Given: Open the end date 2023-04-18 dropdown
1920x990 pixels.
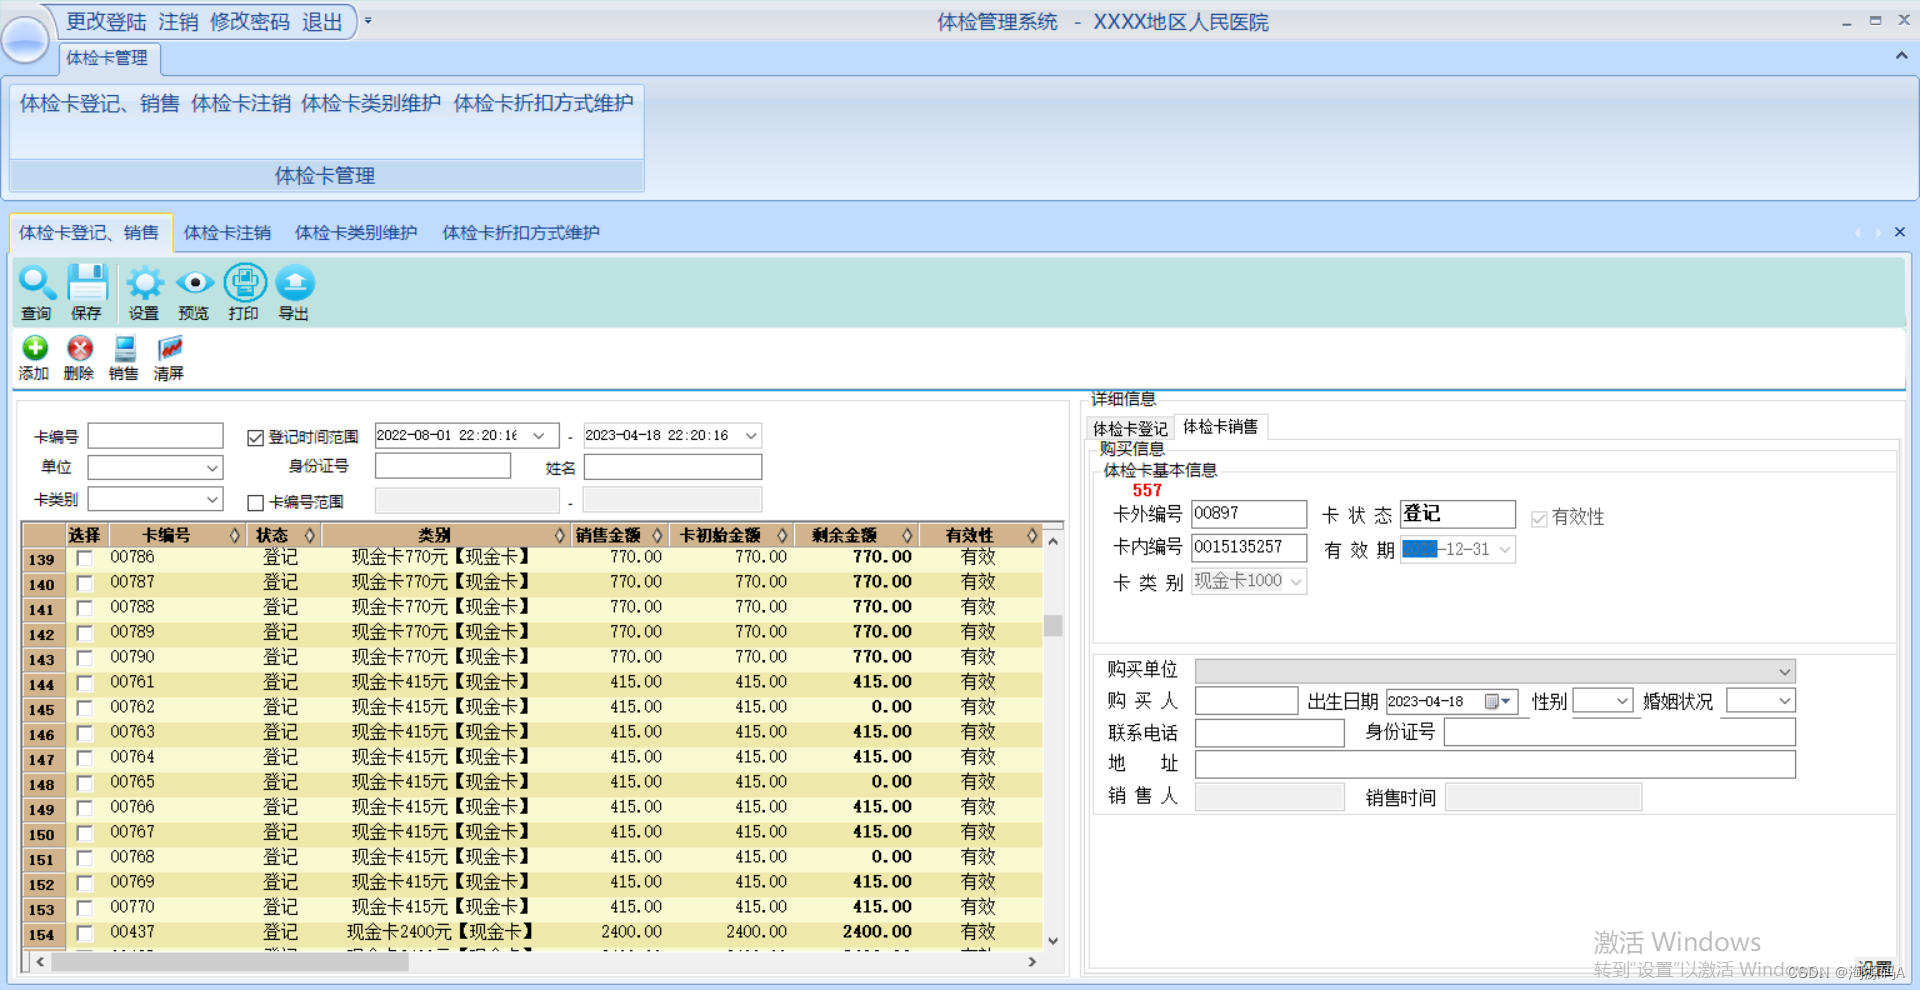Looking at the screenshot, I should tap(751, 436).
